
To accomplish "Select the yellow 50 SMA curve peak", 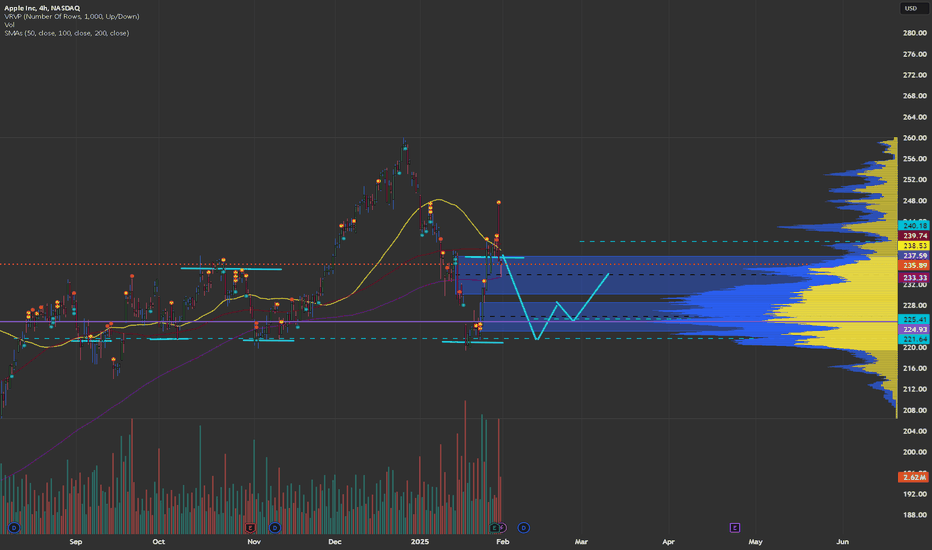I will click(439, 200).
